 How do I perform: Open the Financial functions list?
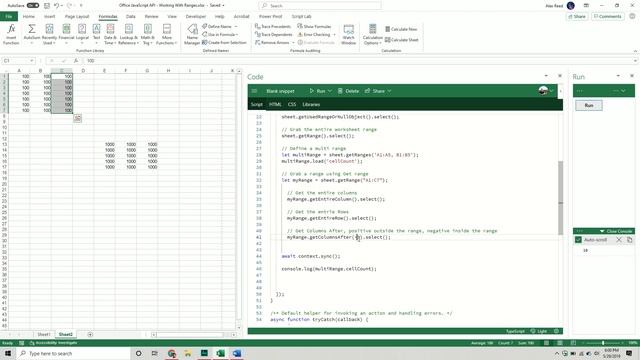click(66, 34)
